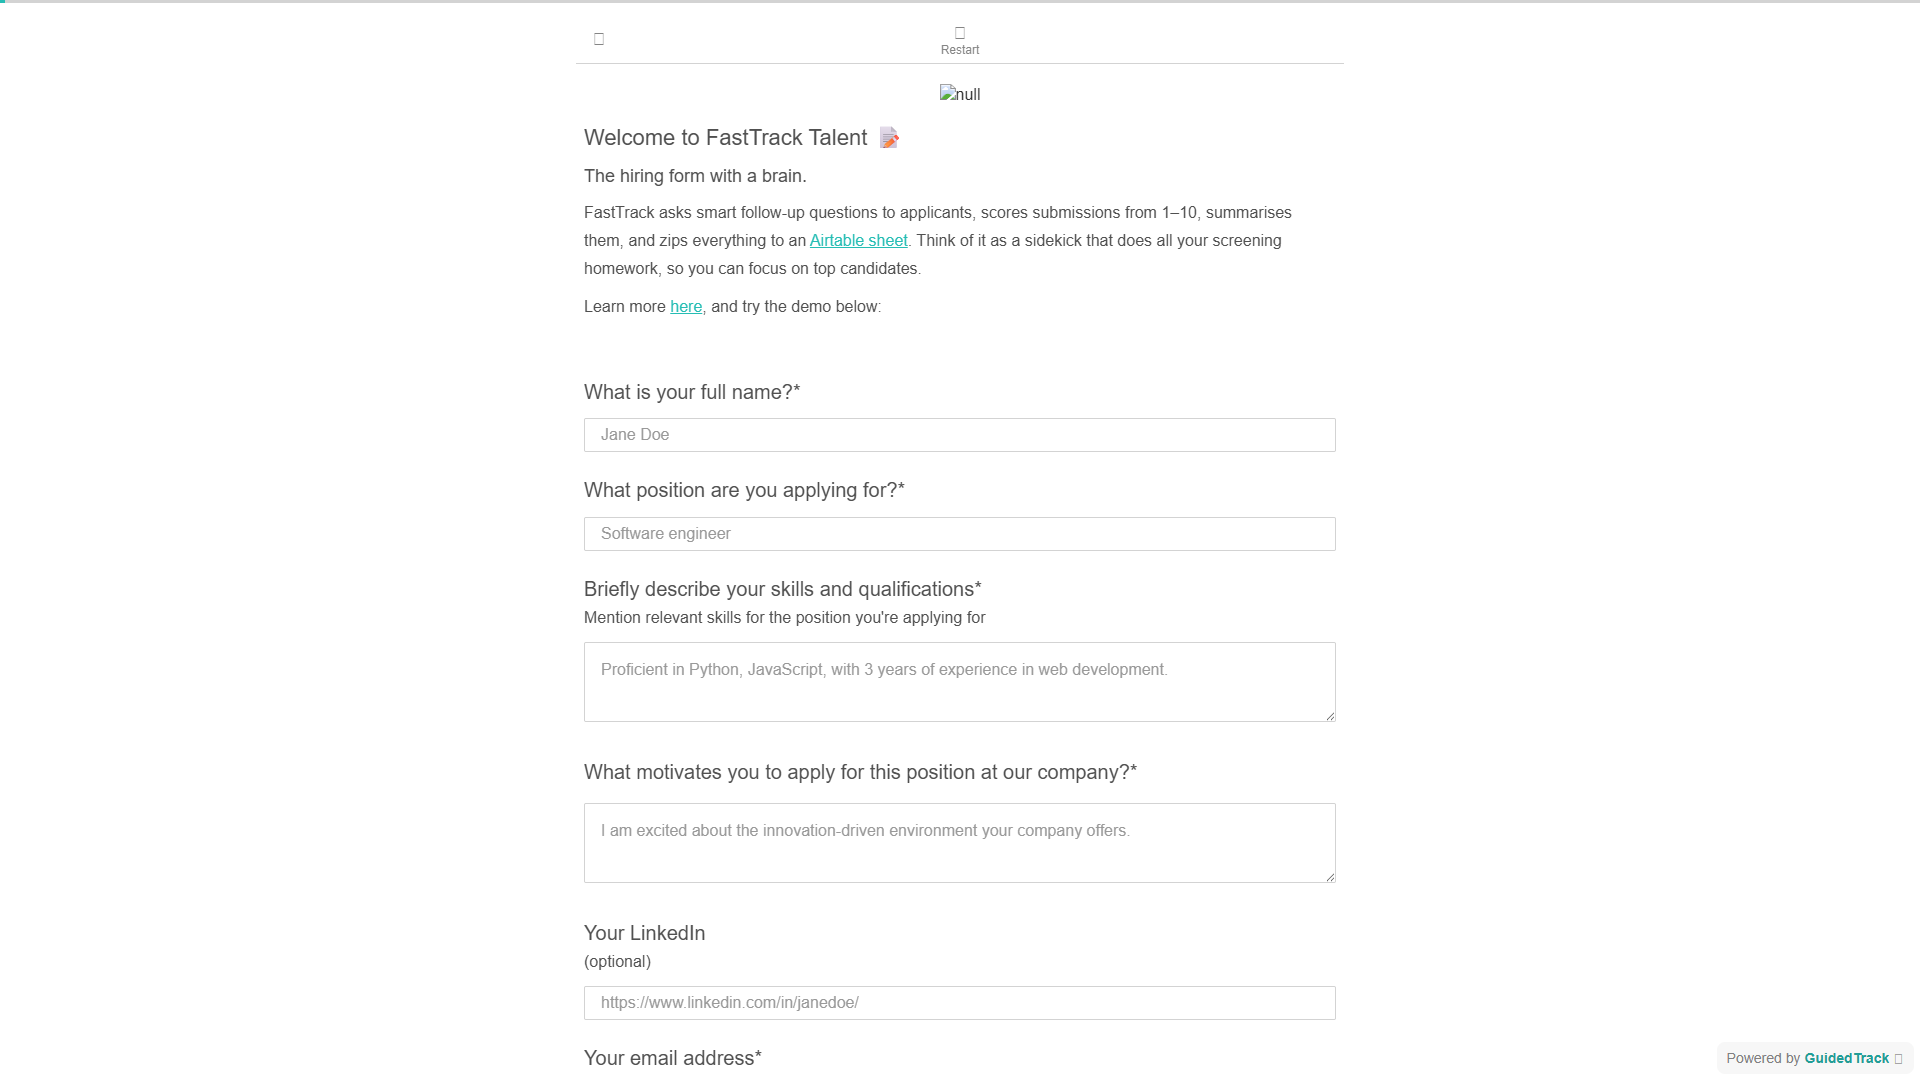Click the memo emoji beside the Welcome heading
Image resolution: width=1920 pixels, height=1080 pixels.
(x=889, y=138)
